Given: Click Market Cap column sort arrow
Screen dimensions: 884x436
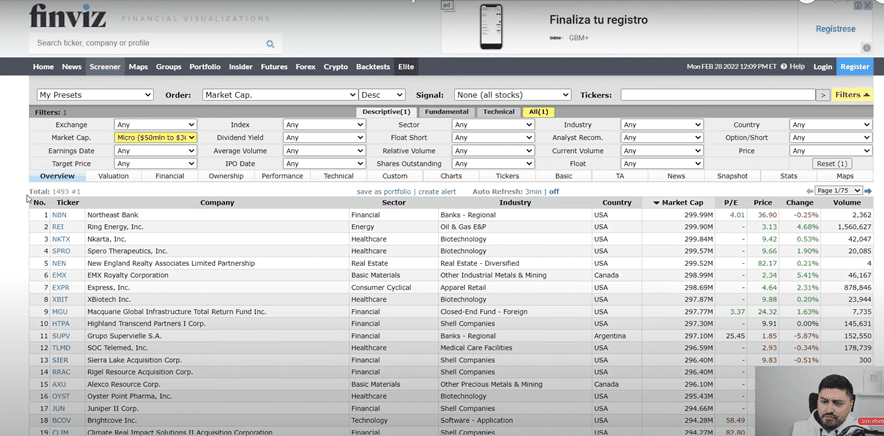Looking at the screenshot, I should (657, 203).
